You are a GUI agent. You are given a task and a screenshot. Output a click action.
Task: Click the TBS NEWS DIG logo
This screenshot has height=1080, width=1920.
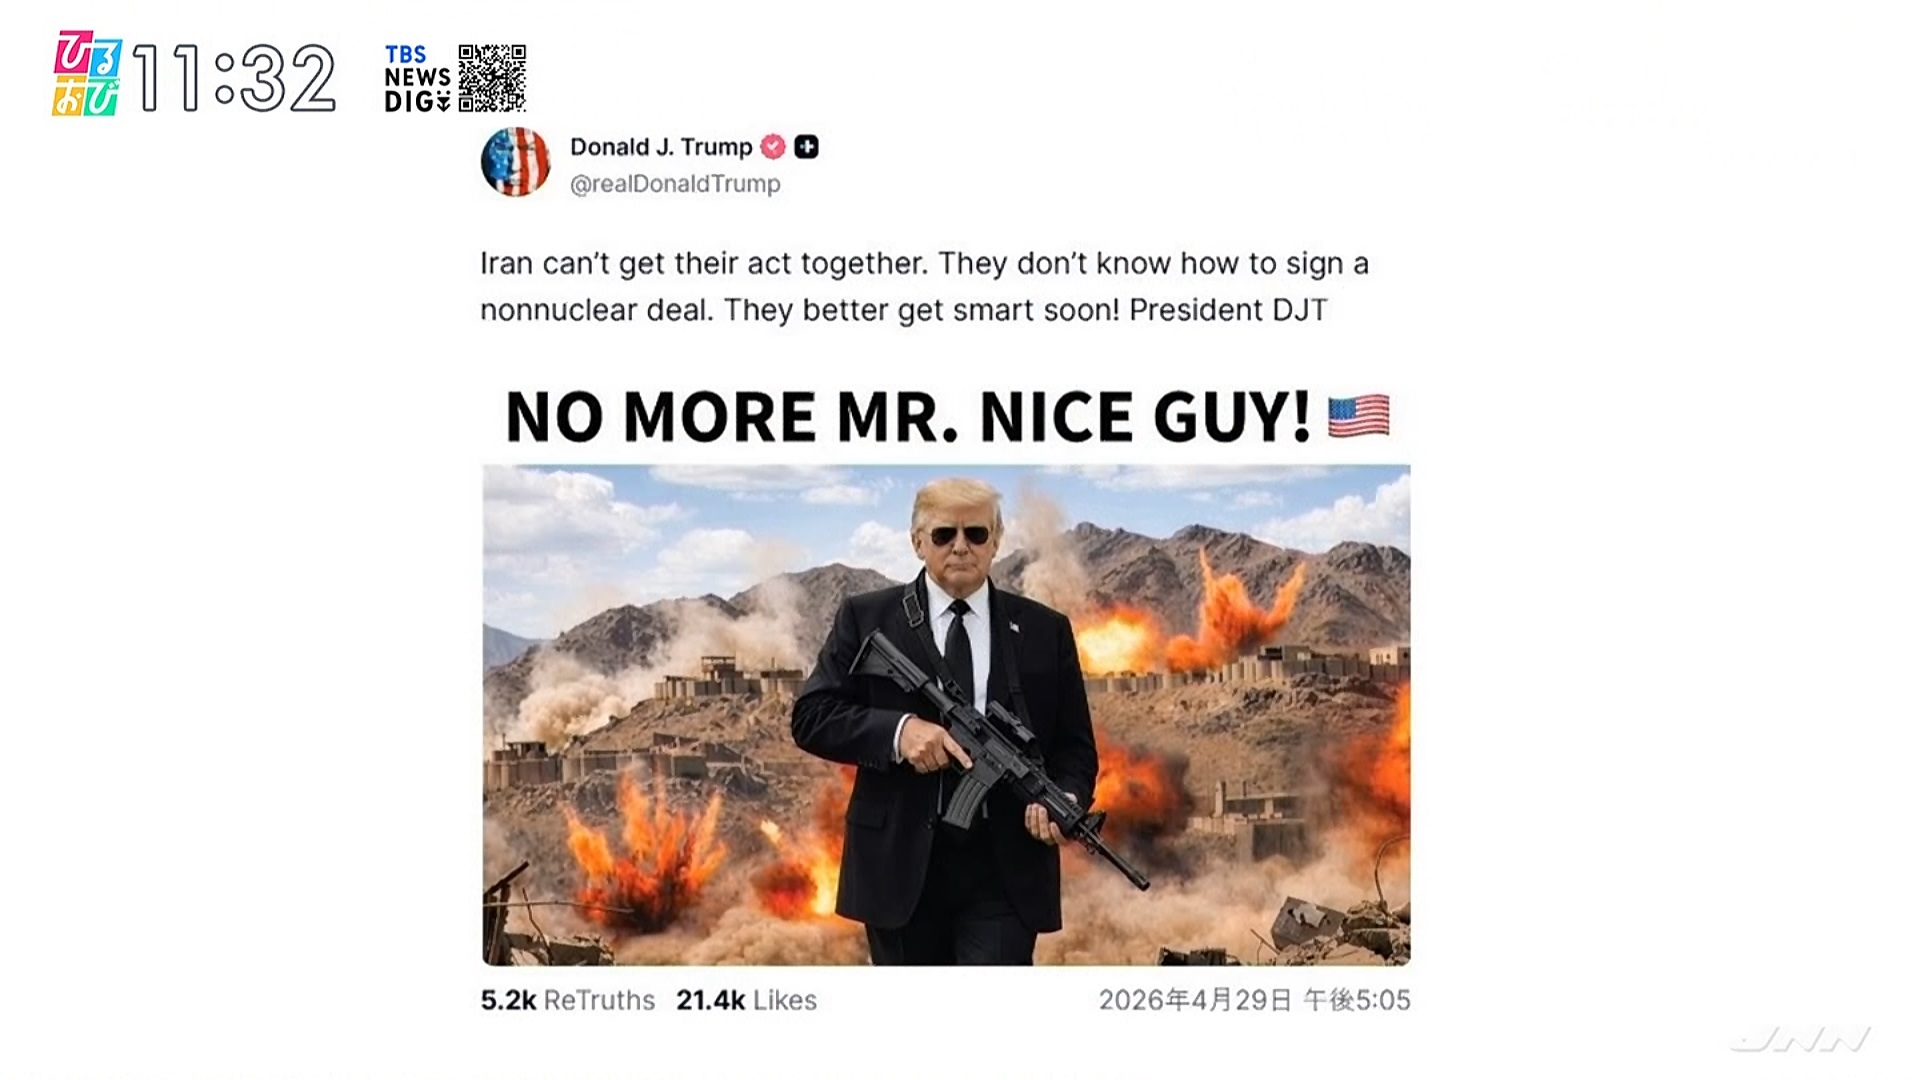click(x=417, y=78)
